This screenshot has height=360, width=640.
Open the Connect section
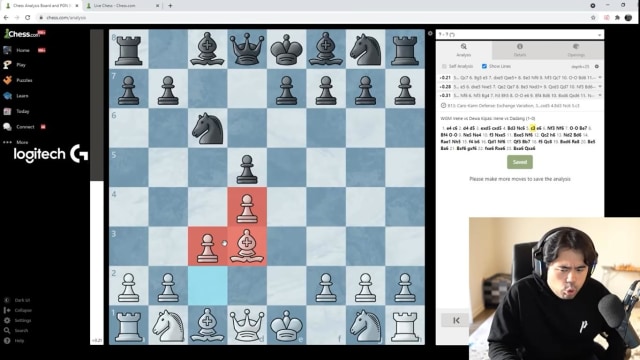coord(24,127)
